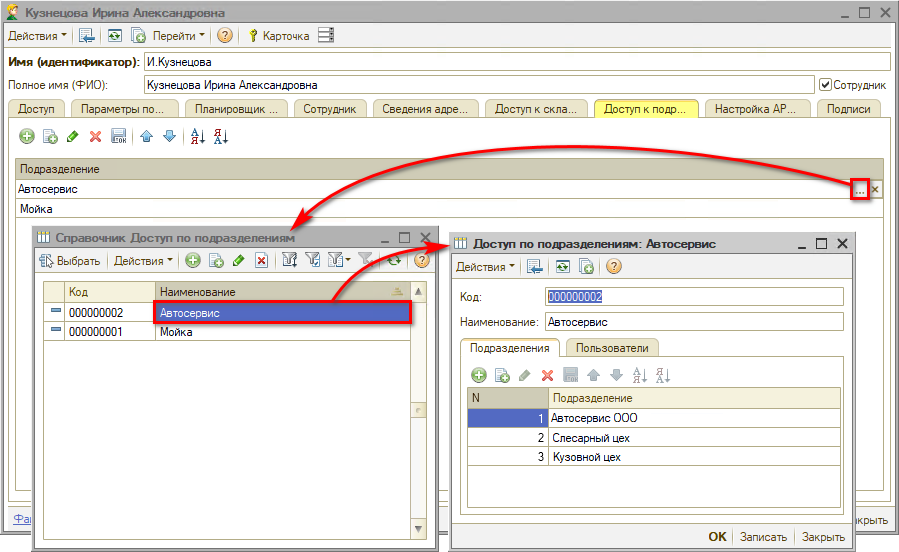Click sort ascending icon in user window toolbar
Viewport: 899px width, 552px height.
tap(197, 136)
